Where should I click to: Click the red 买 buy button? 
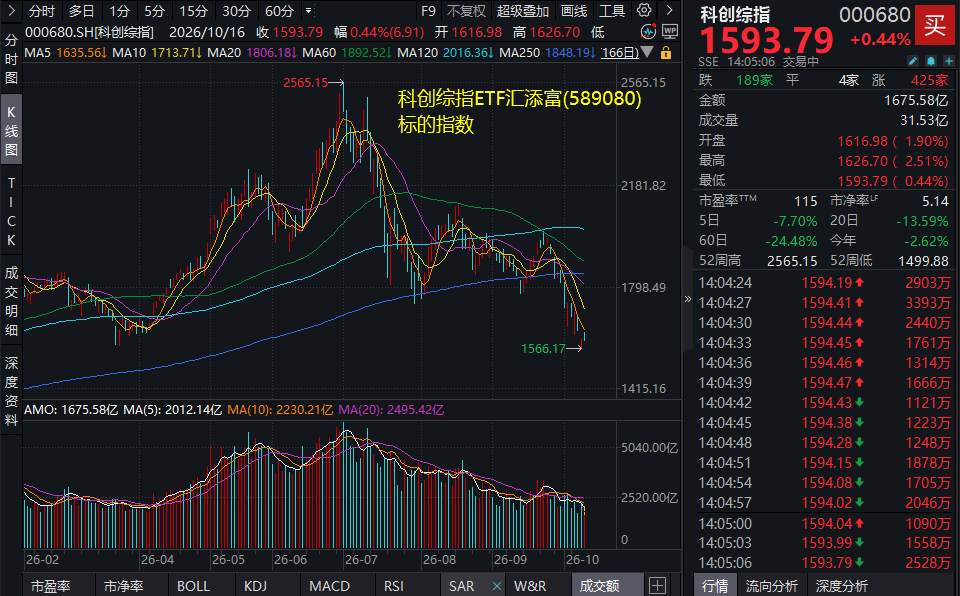(935, 25)
